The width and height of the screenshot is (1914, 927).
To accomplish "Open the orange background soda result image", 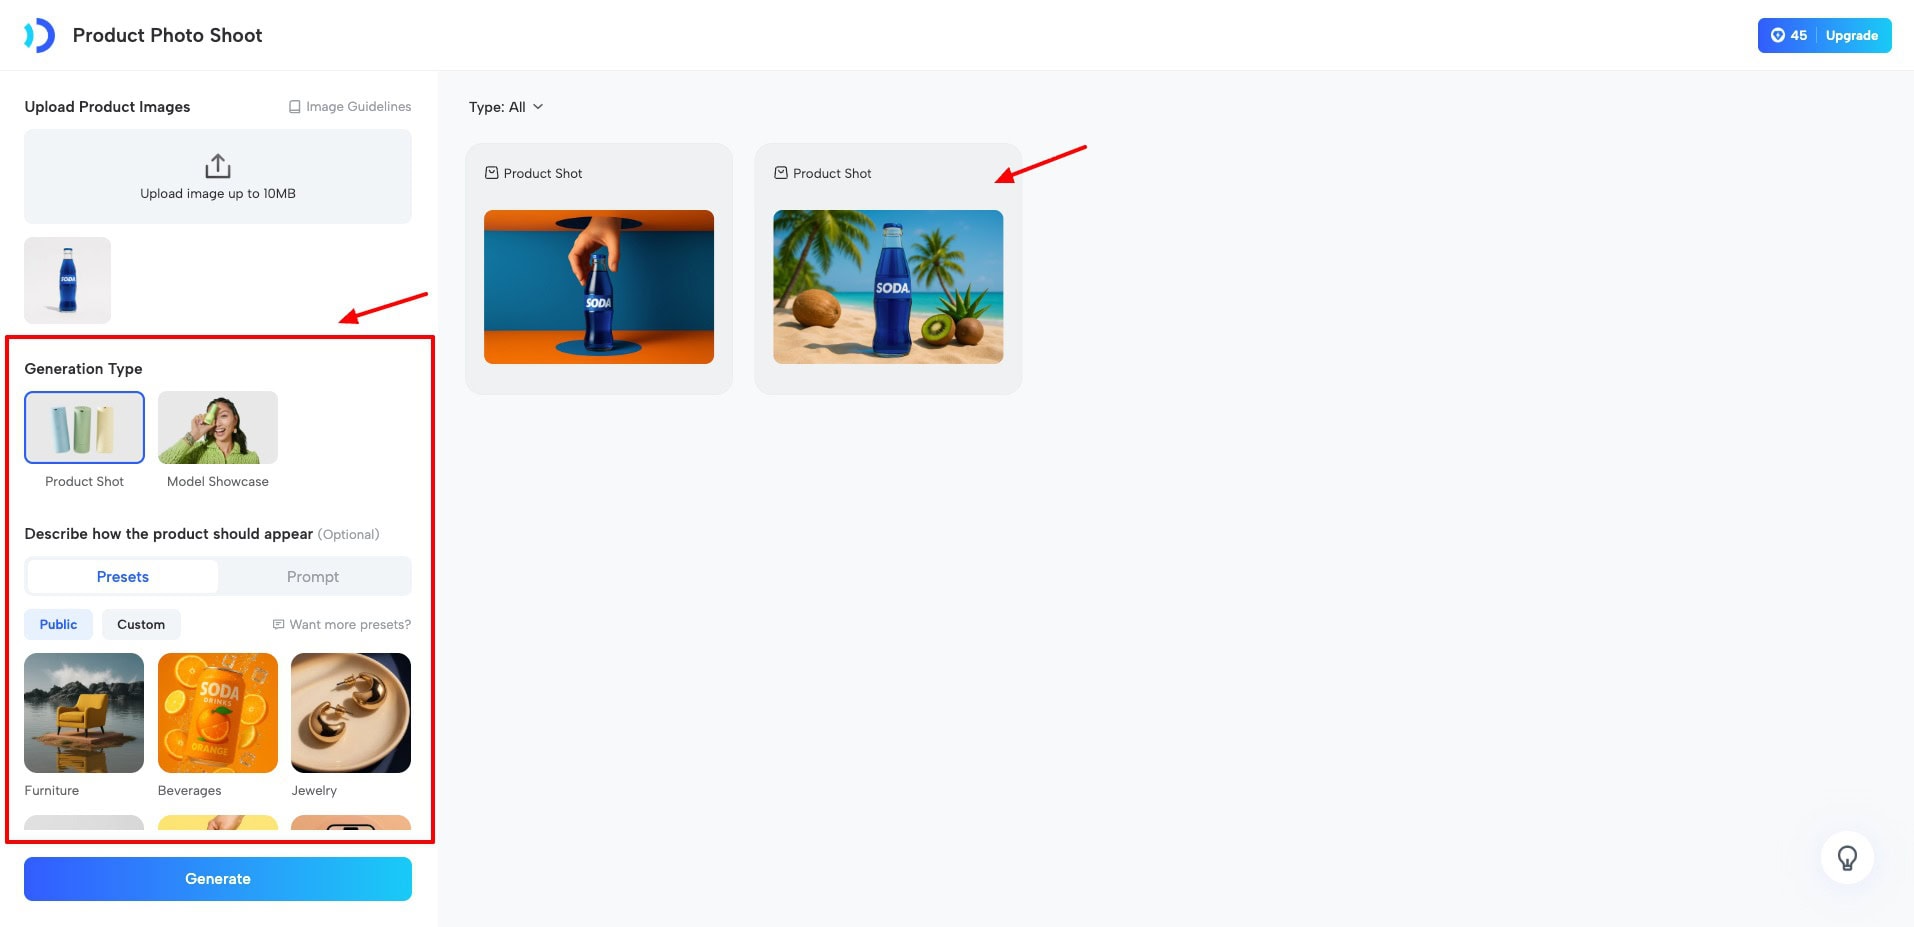I will click(599, 287).
